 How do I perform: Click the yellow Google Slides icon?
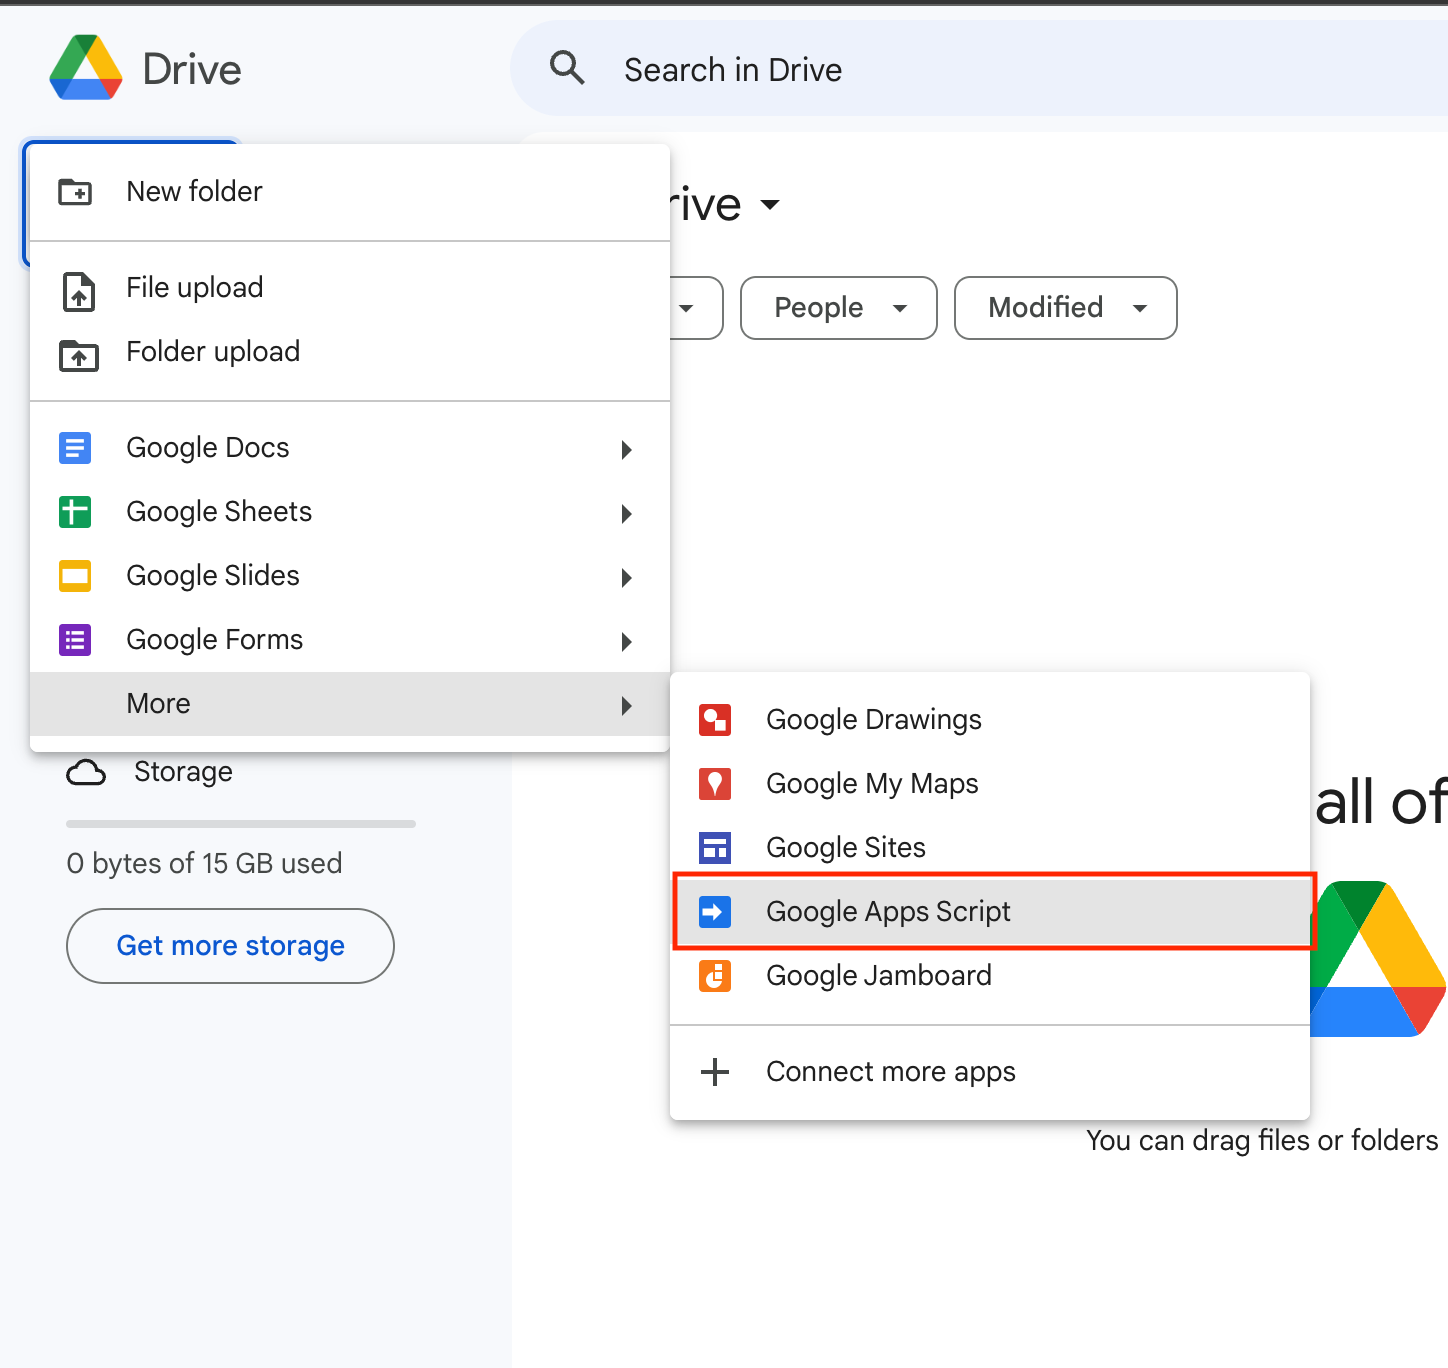pyautogui.click(x=75, y=576)
